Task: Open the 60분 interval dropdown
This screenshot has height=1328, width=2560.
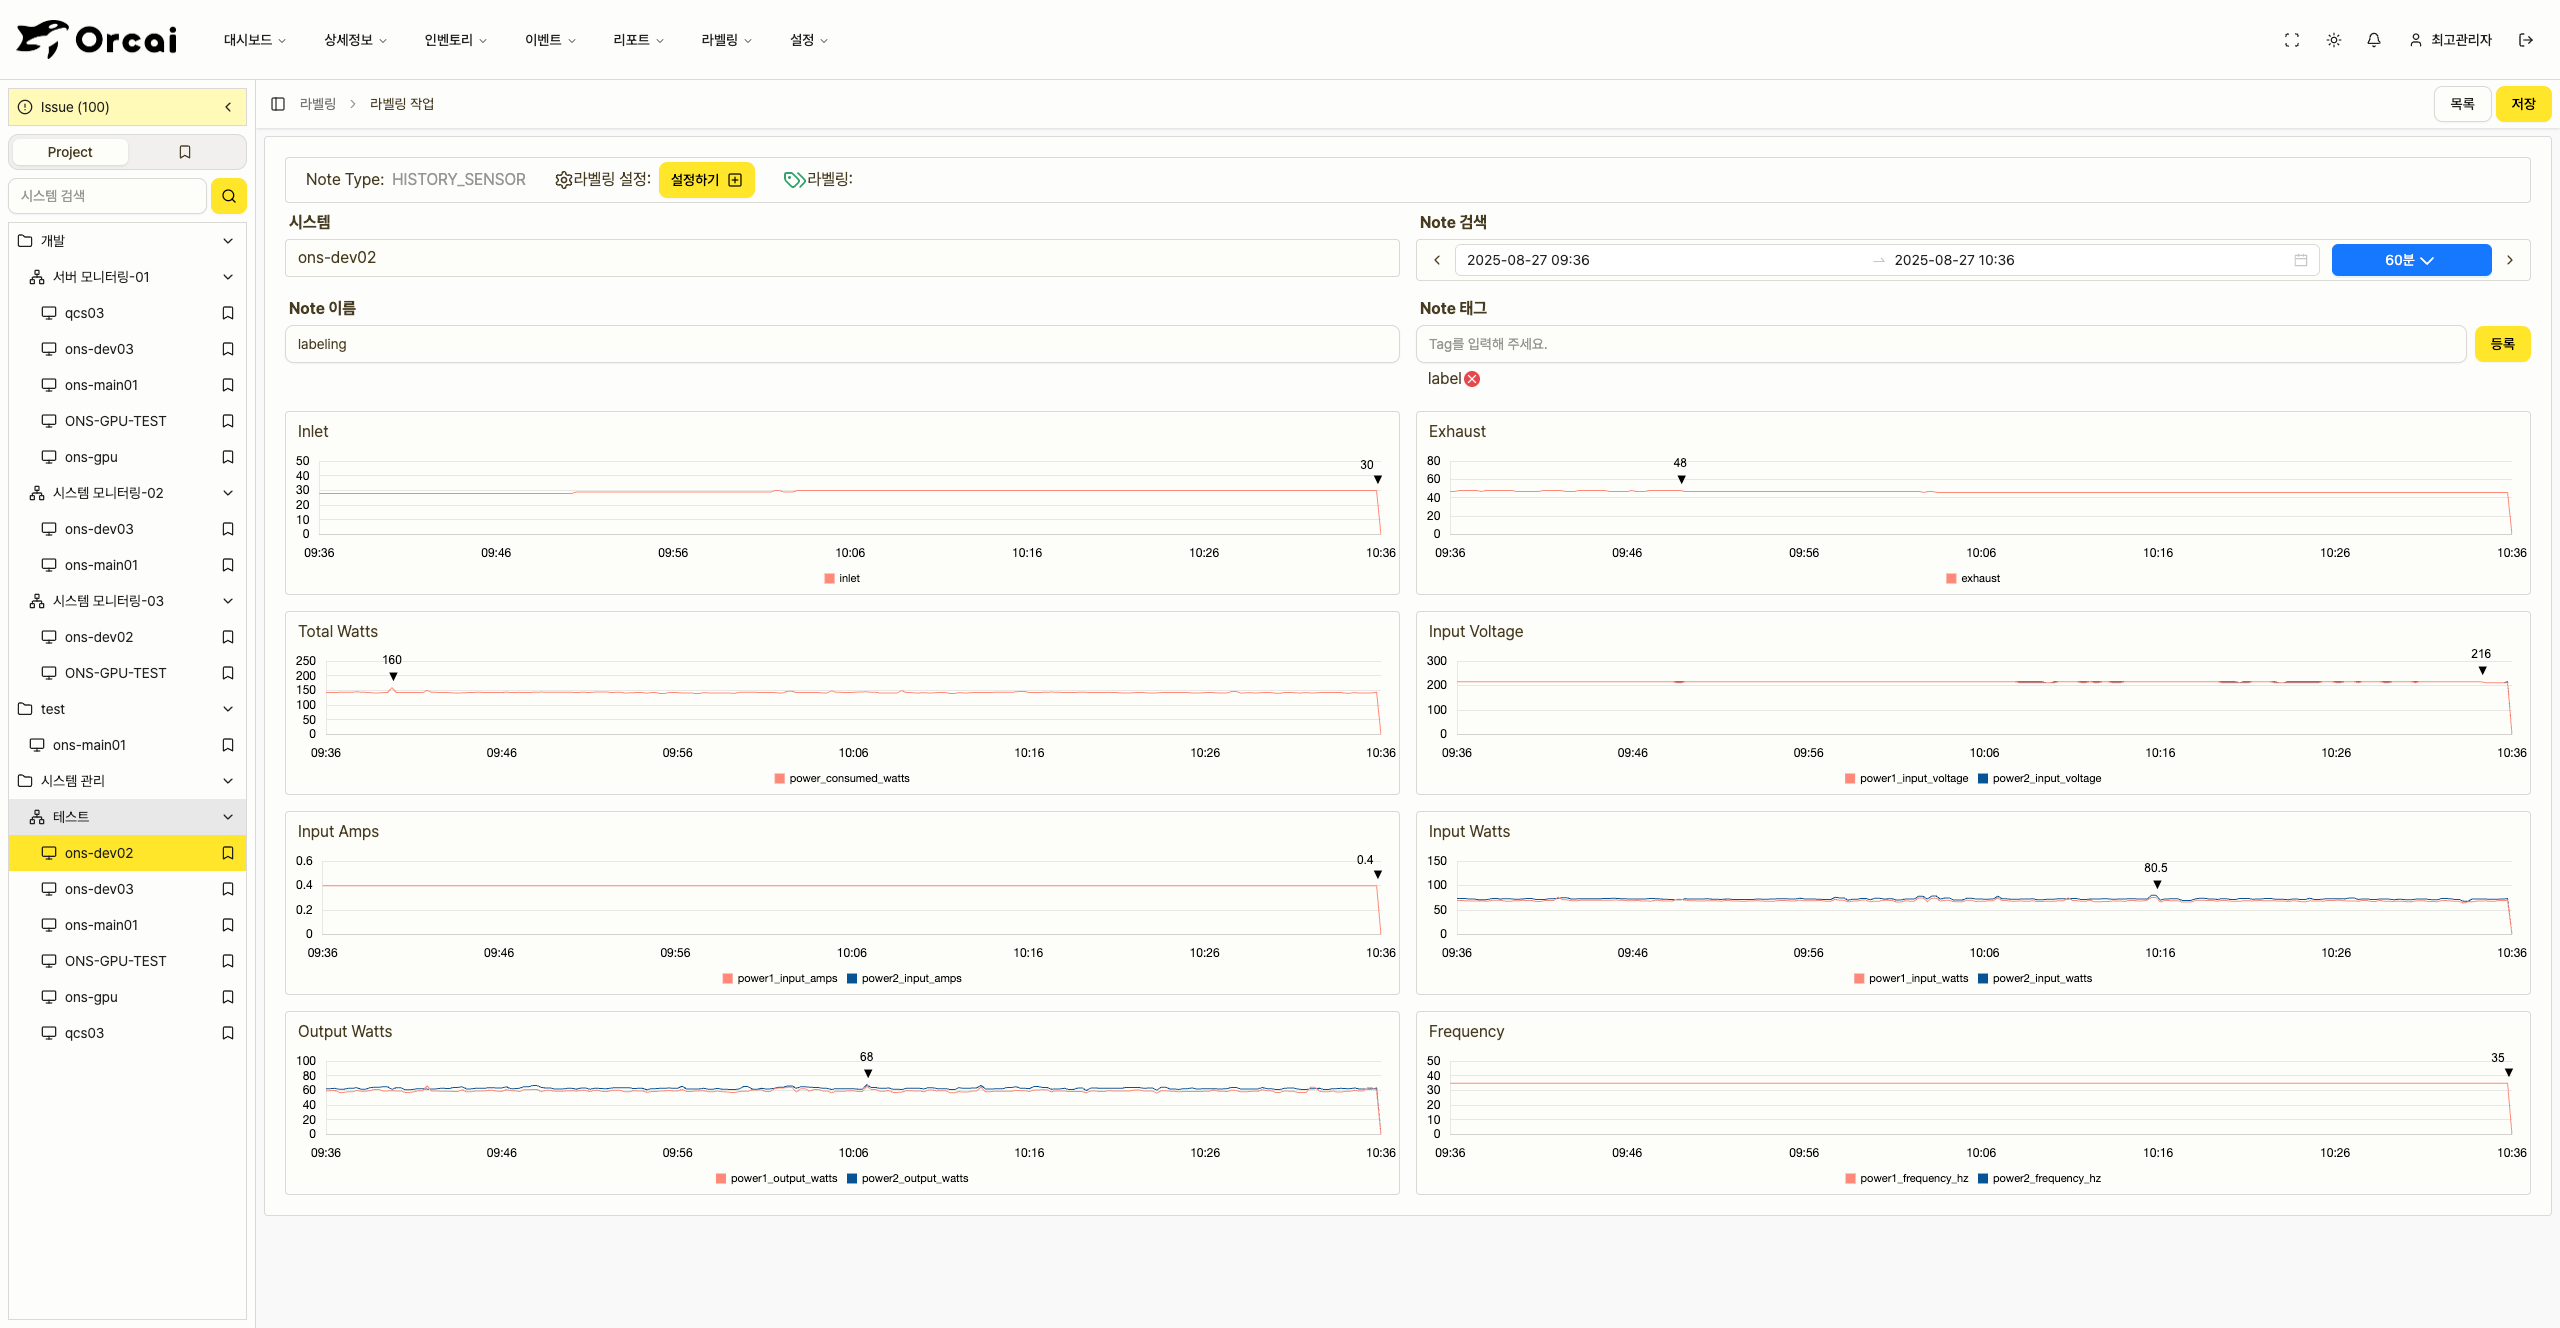Action: pos(2410,260)
